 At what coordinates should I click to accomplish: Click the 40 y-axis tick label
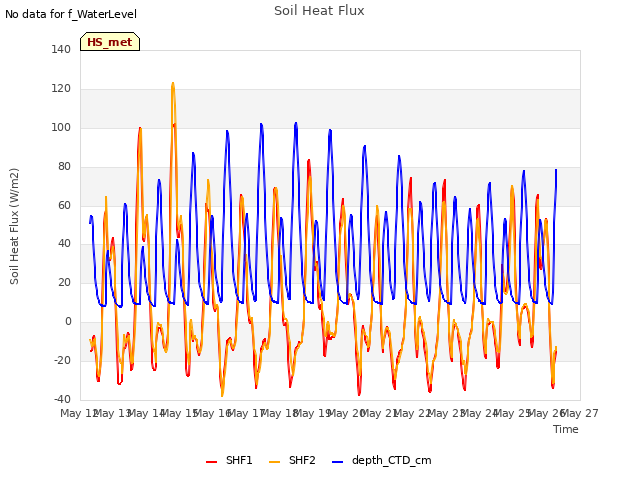(64, 244)
